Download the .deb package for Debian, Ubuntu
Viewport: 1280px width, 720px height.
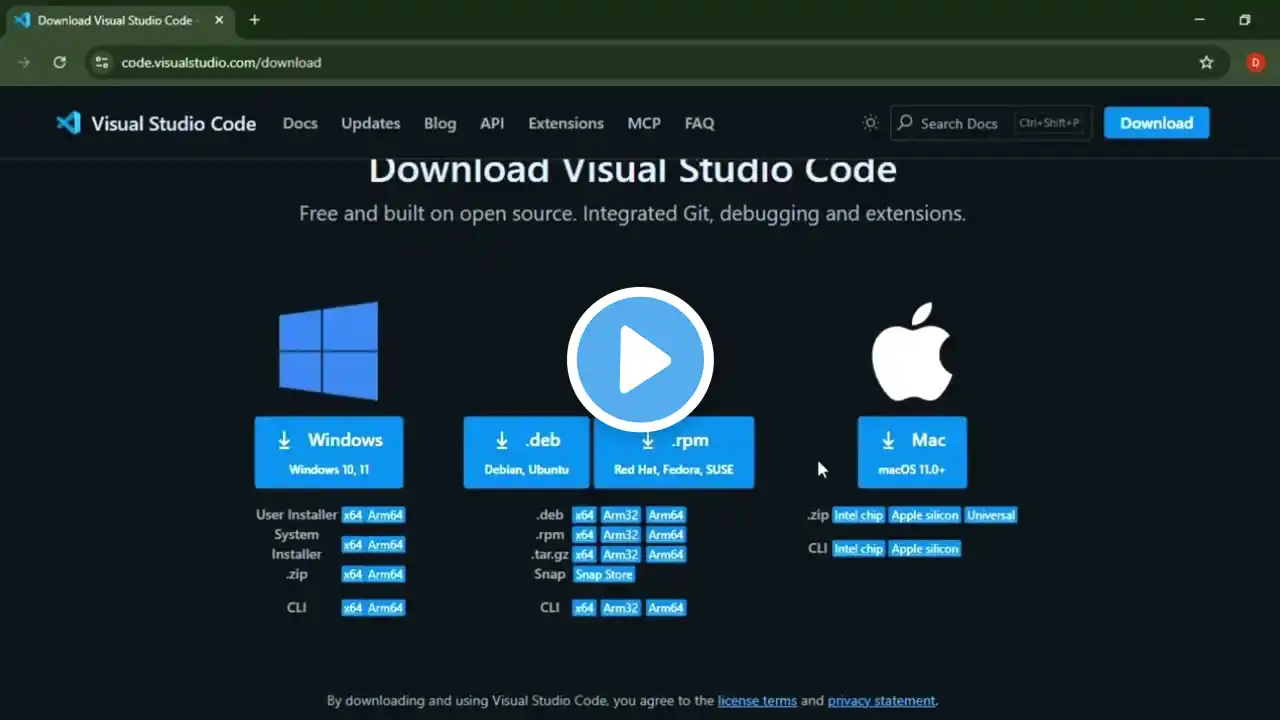click(526, 452)
